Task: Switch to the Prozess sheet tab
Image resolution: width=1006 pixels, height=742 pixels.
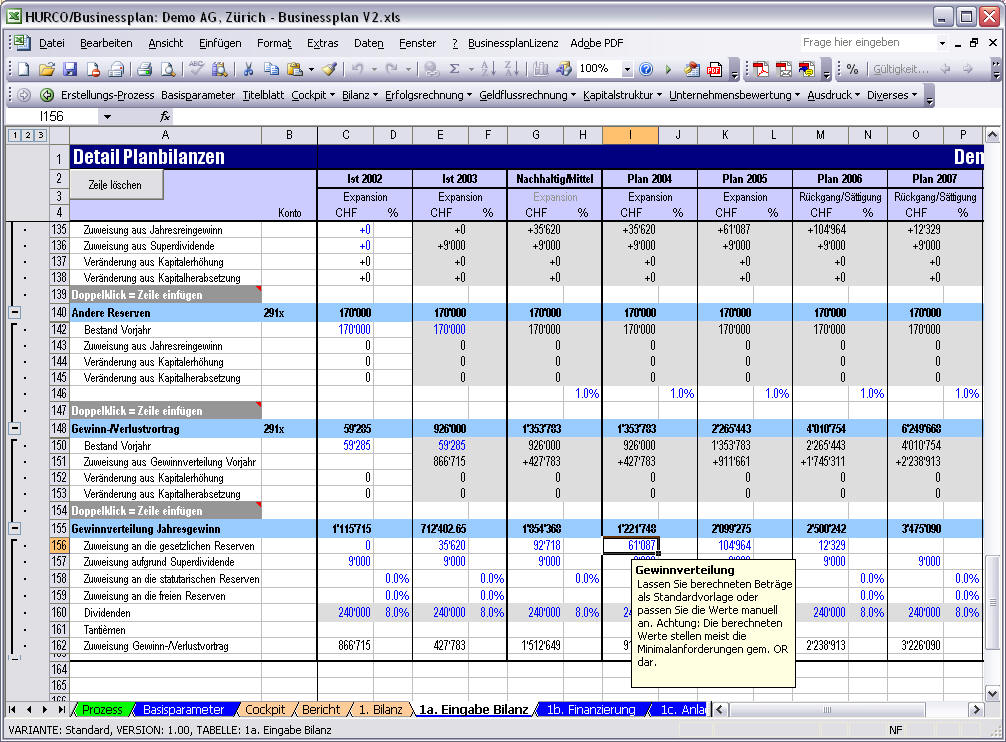Action: [x=102, y=709]
